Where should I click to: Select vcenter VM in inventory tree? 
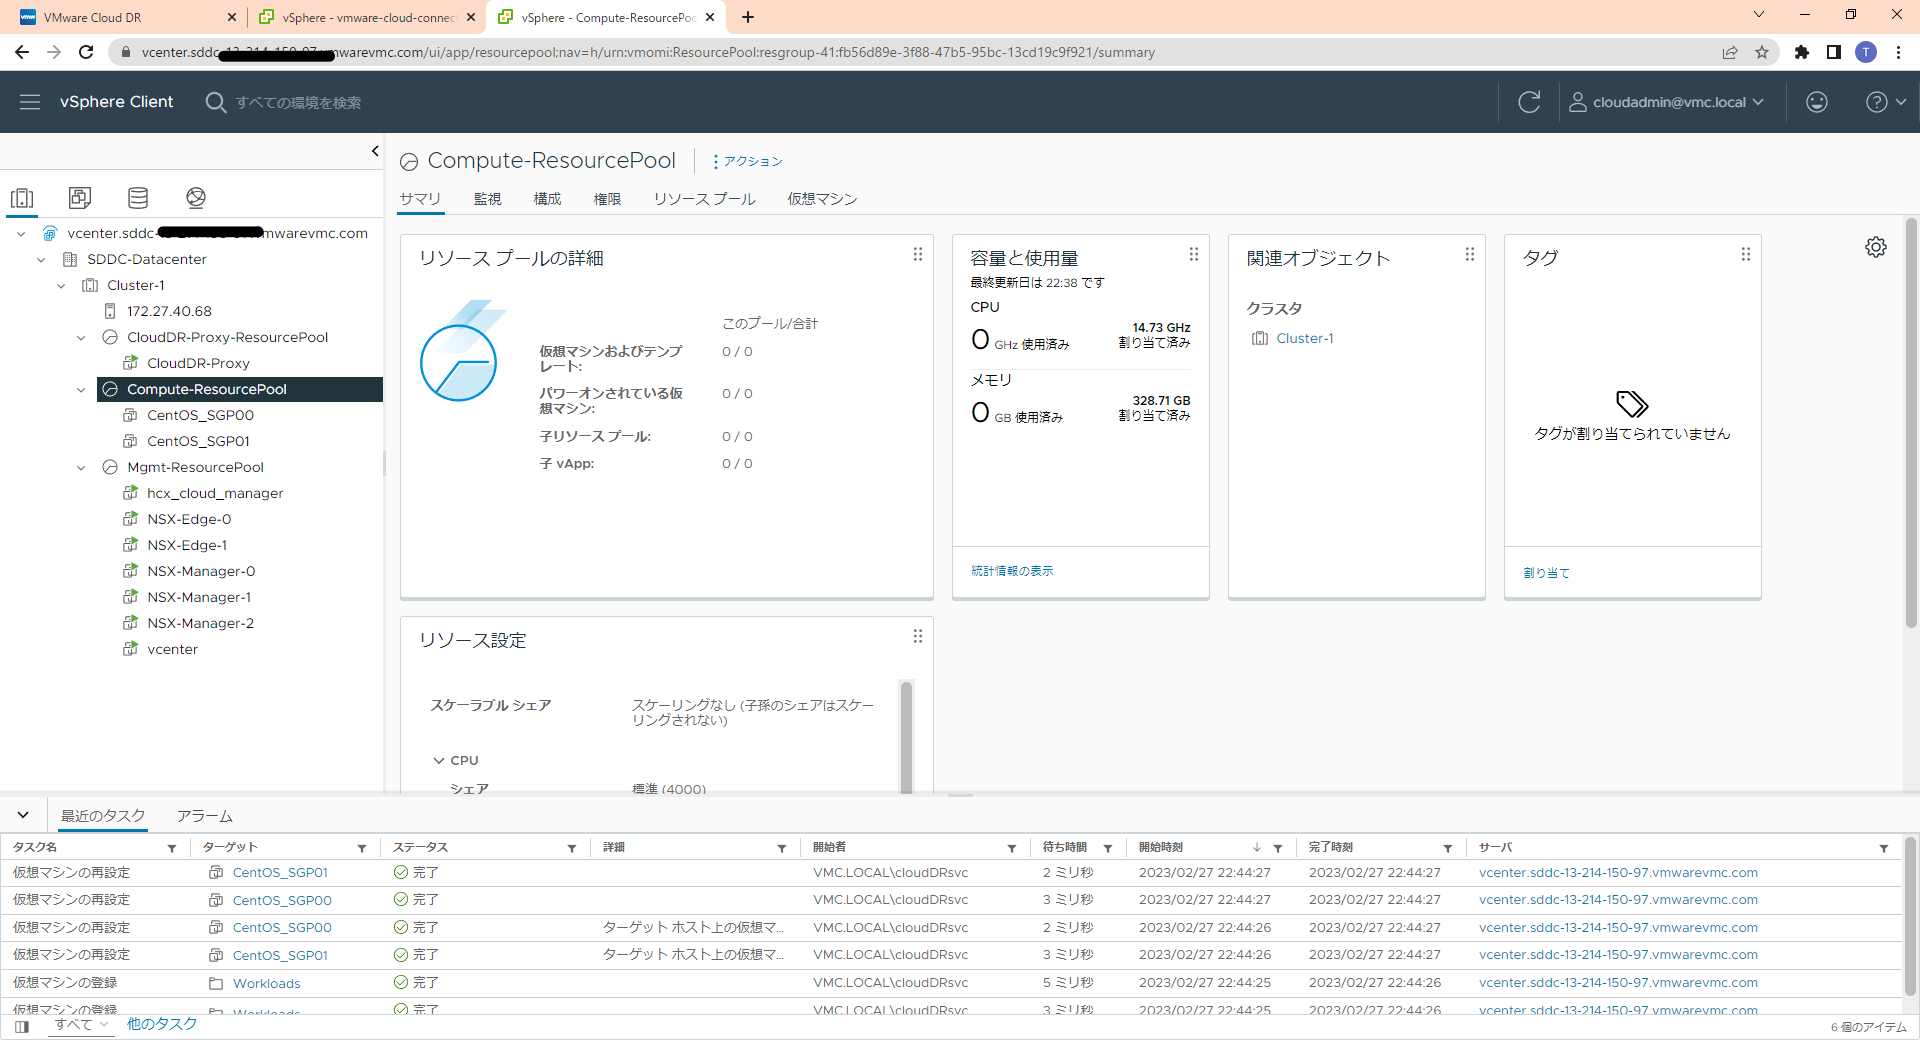click(x=172, y=649)
